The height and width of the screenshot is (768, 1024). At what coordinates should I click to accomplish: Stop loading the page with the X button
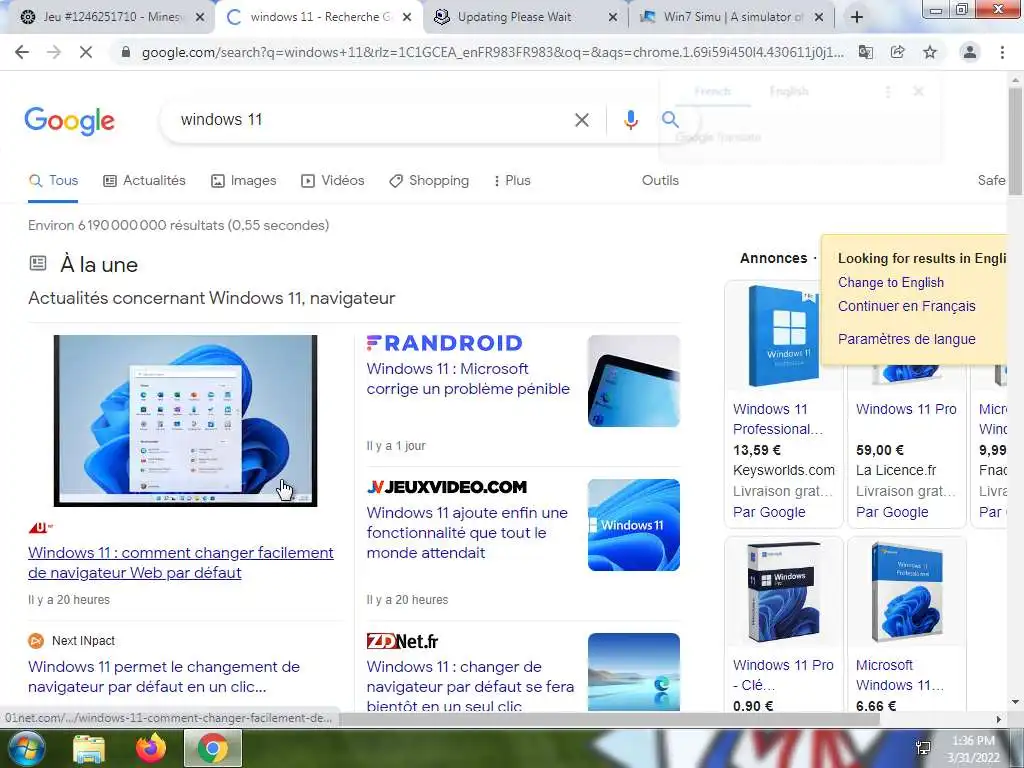(x=86, y=52)
